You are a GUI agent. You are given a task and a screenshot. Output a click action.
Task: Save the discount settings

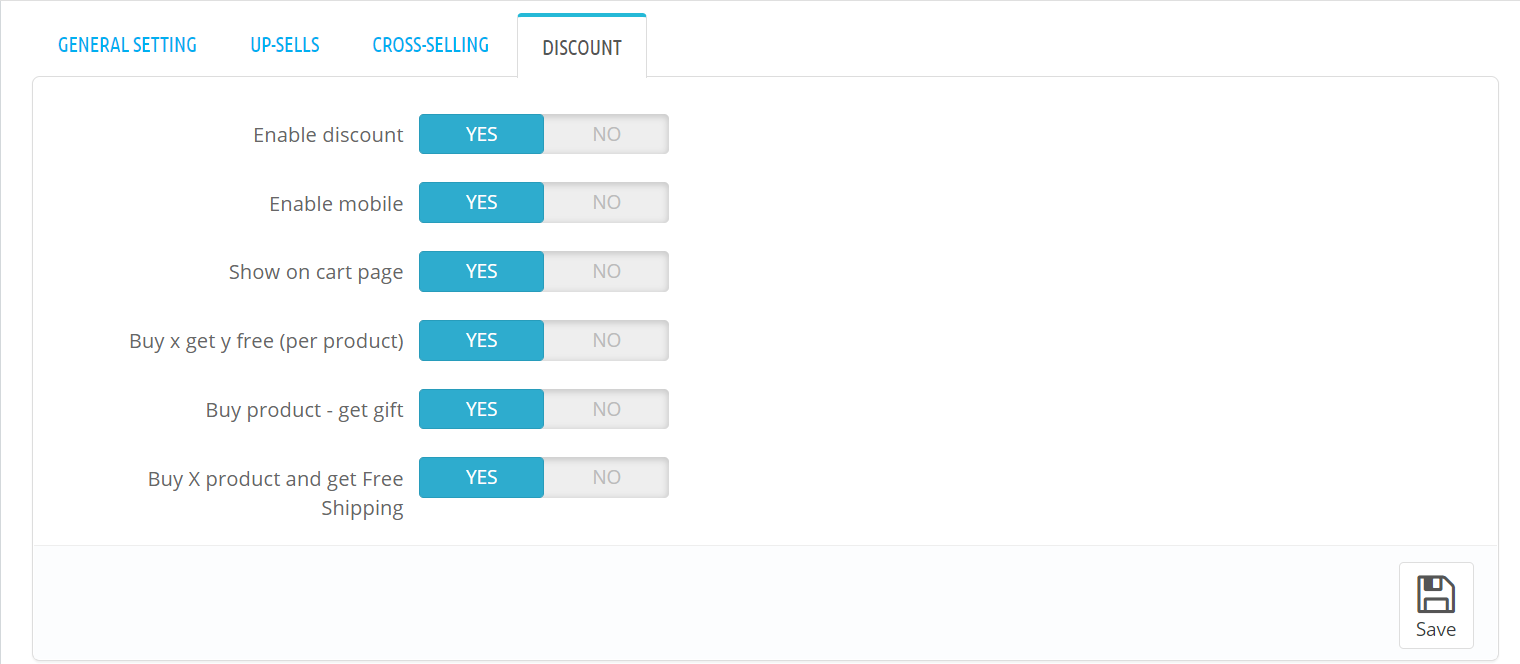[x=1436, y=605]
